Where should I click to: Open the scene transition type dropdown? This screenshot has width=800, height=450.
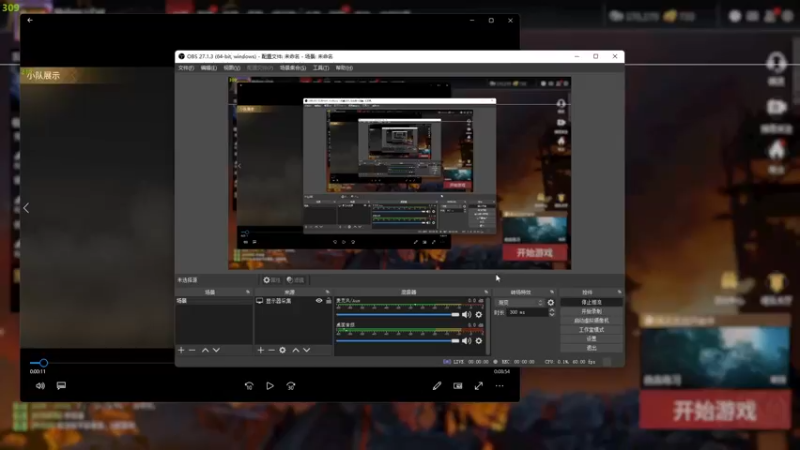(x=518, y=302)
